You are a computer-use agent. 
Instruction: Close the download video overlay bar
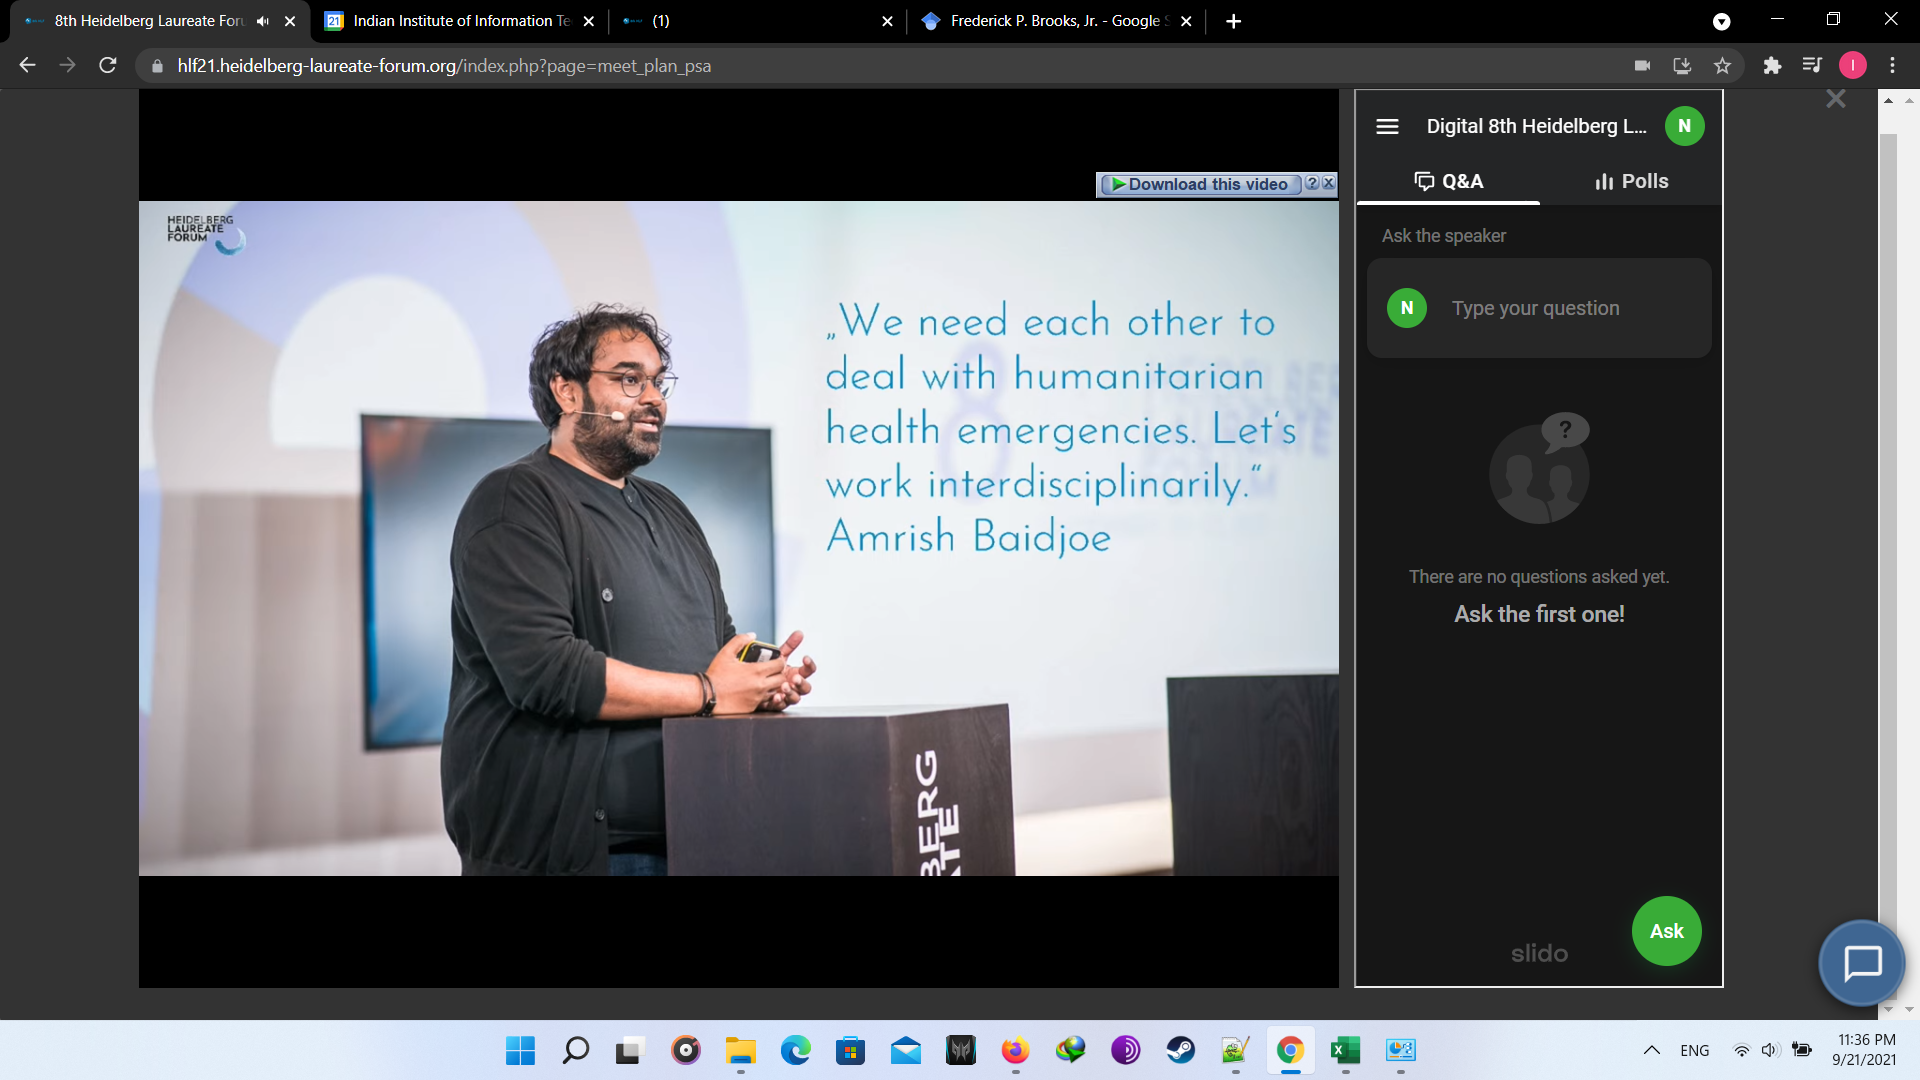[1329, 183]
